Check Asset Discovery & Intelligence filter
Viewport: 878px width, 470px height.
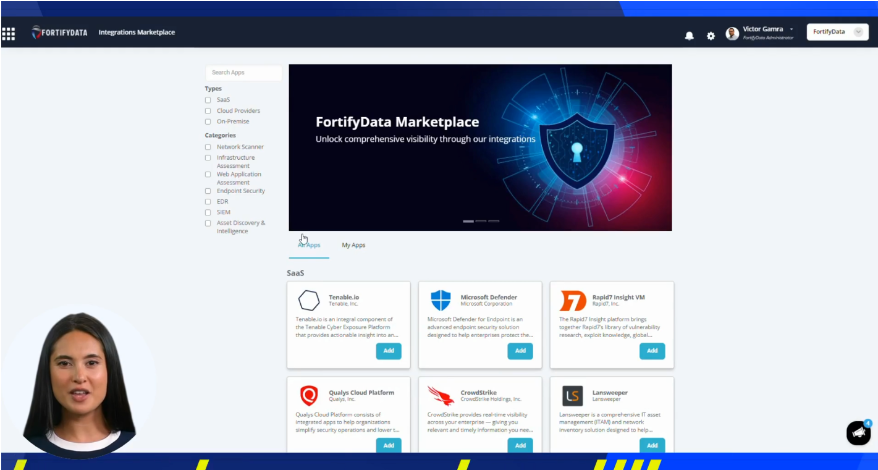(208, 223)
